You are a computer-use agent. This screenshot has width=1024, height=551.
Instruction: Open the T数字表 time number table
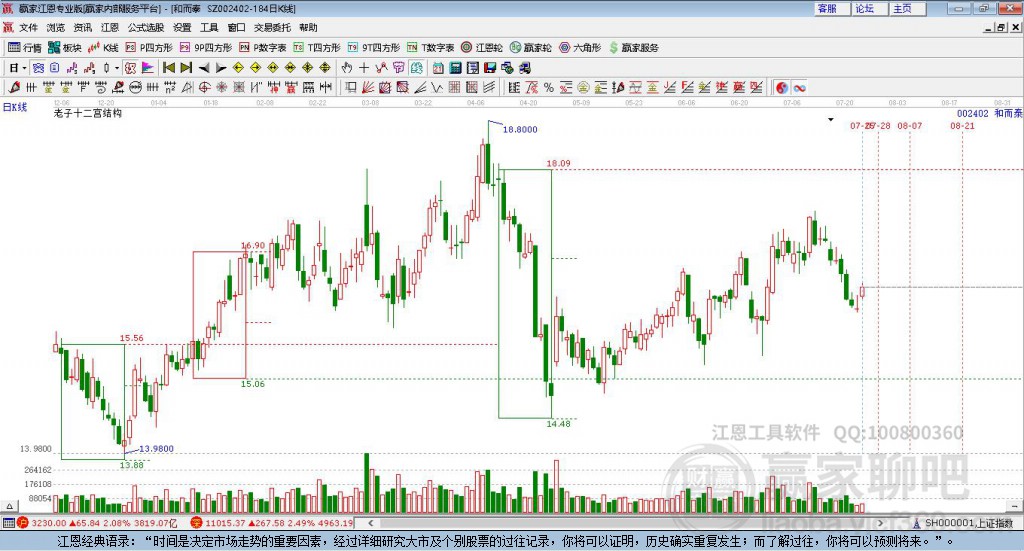[x=430, y=48]
